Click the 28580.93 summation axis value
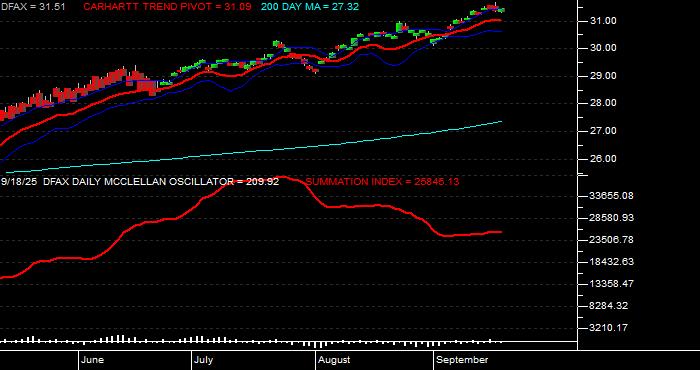The image size is (700, 370). 612,218
